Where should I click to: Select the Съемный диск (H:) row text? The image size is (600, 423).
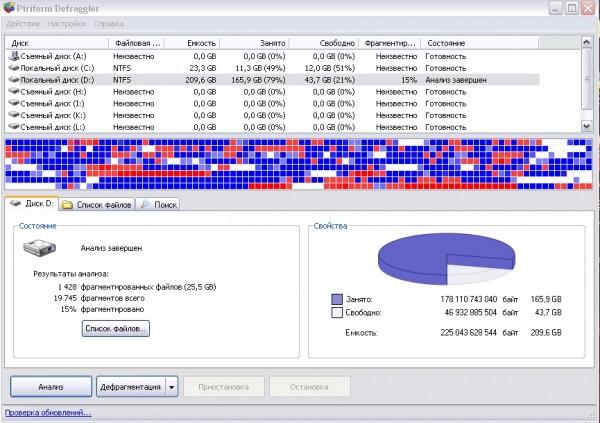[53, 92]
